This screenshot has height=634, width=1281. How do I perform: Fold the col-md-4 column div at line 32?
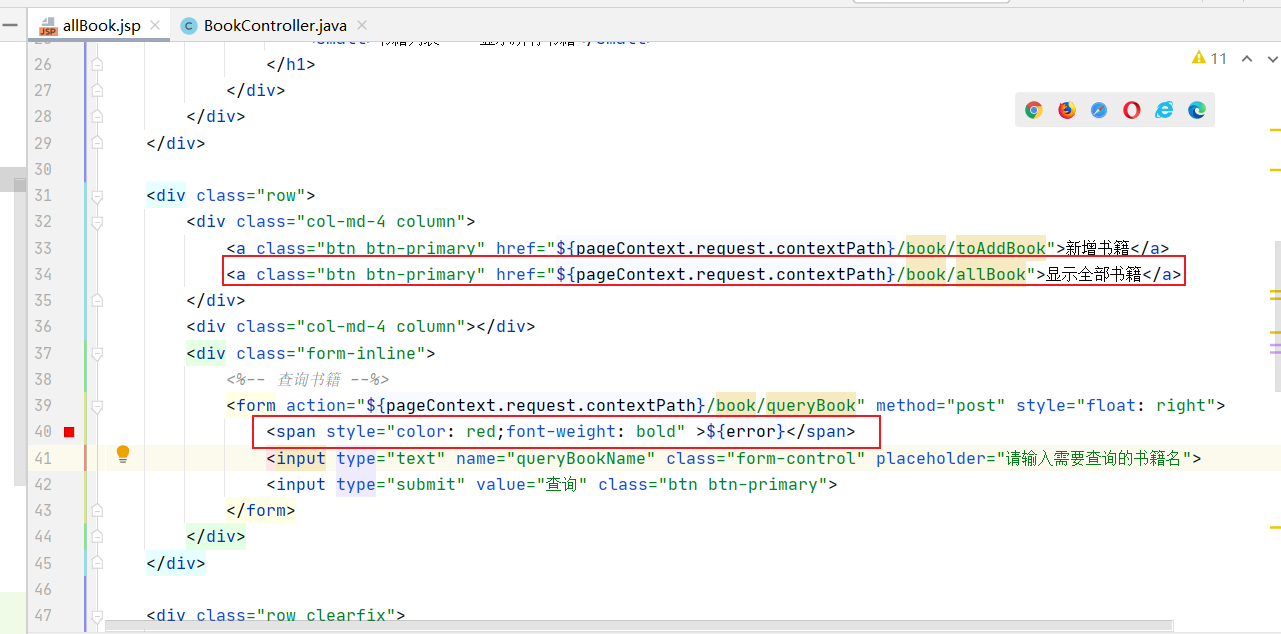tap(97, 222)
